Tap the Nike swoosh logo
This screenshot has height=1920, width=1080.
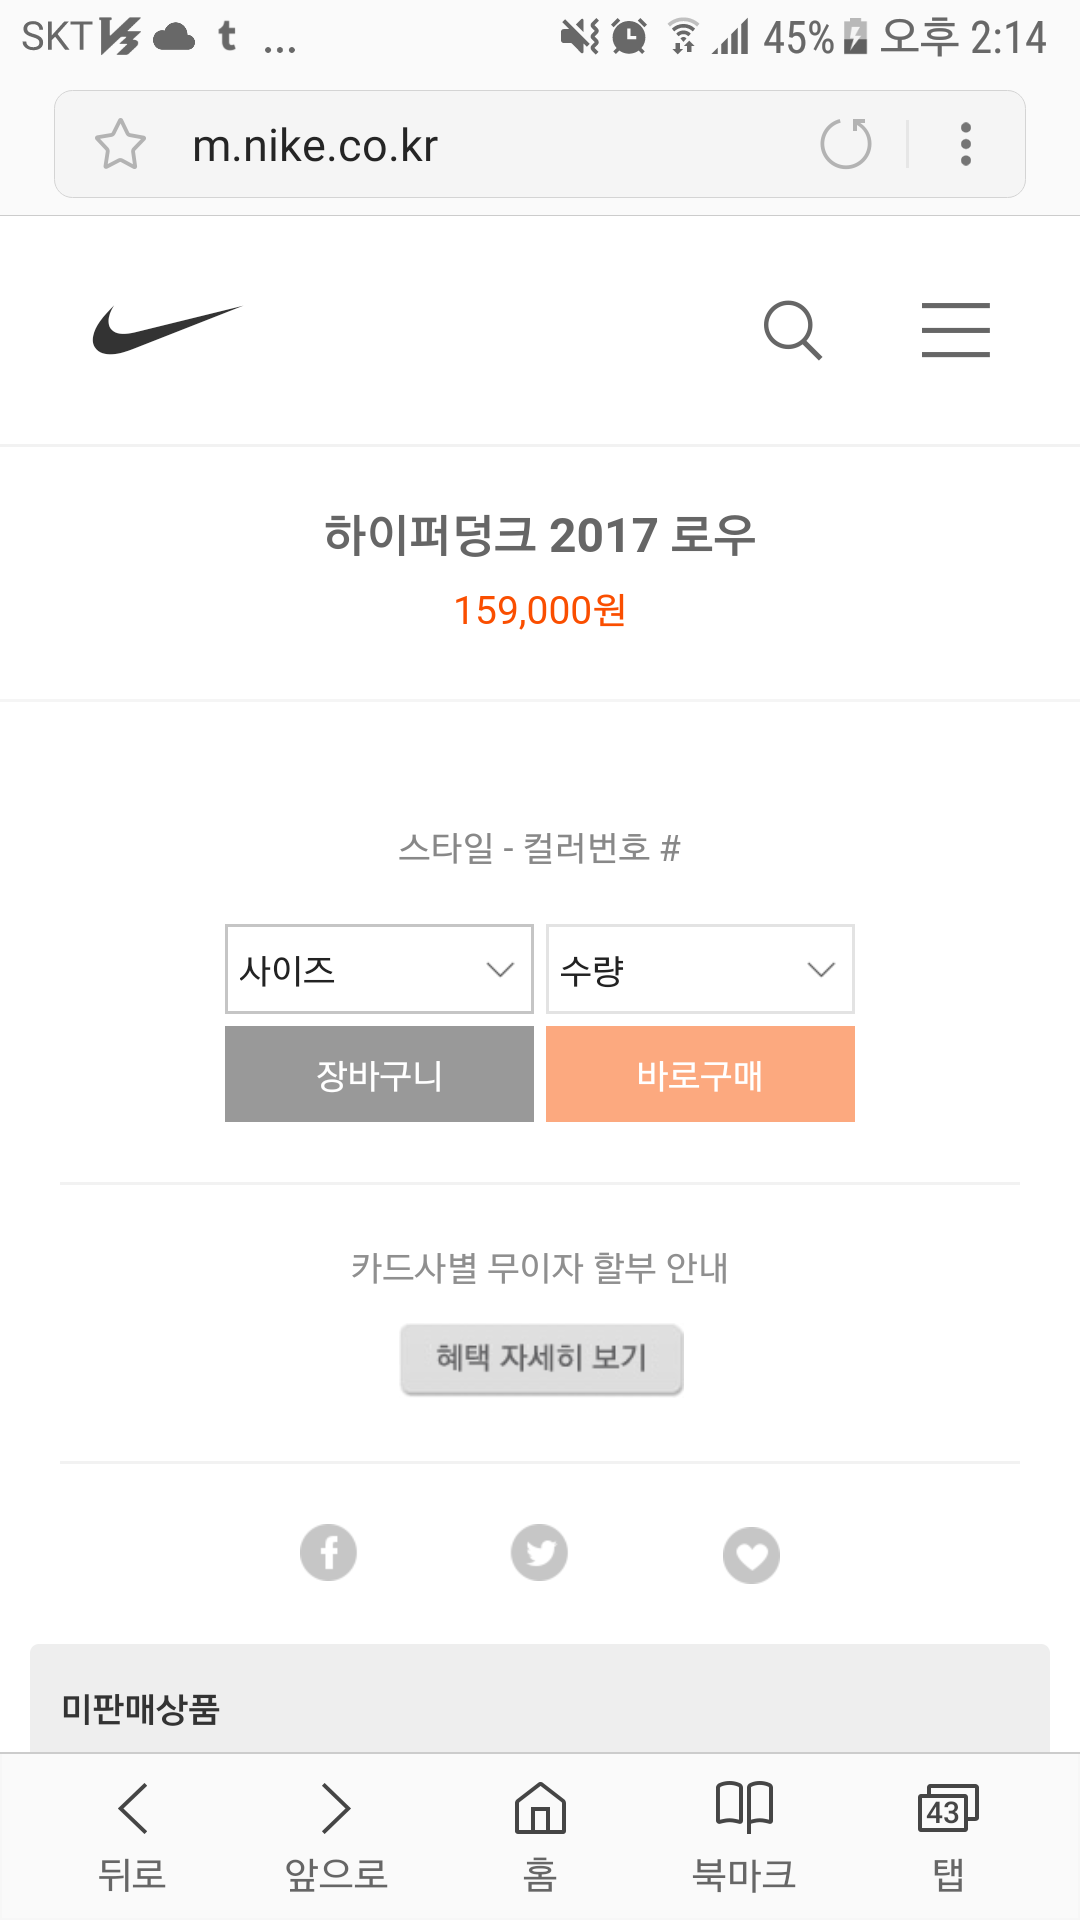(166, 330)
